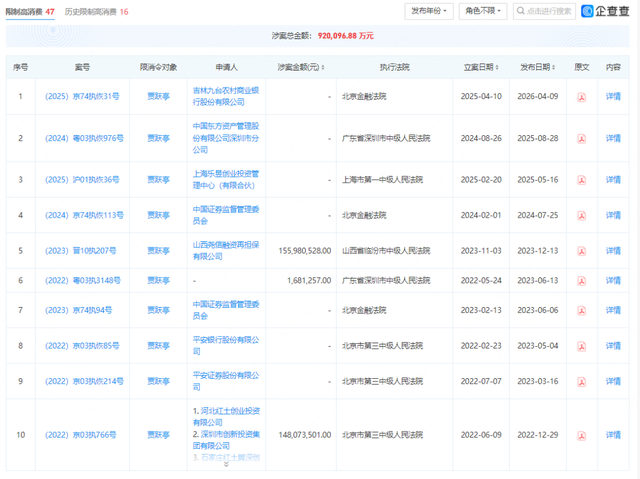Screen dimensions: 640x479
Task: Open PDF original for case 粤03执3148号
Action: coord(582,281)
